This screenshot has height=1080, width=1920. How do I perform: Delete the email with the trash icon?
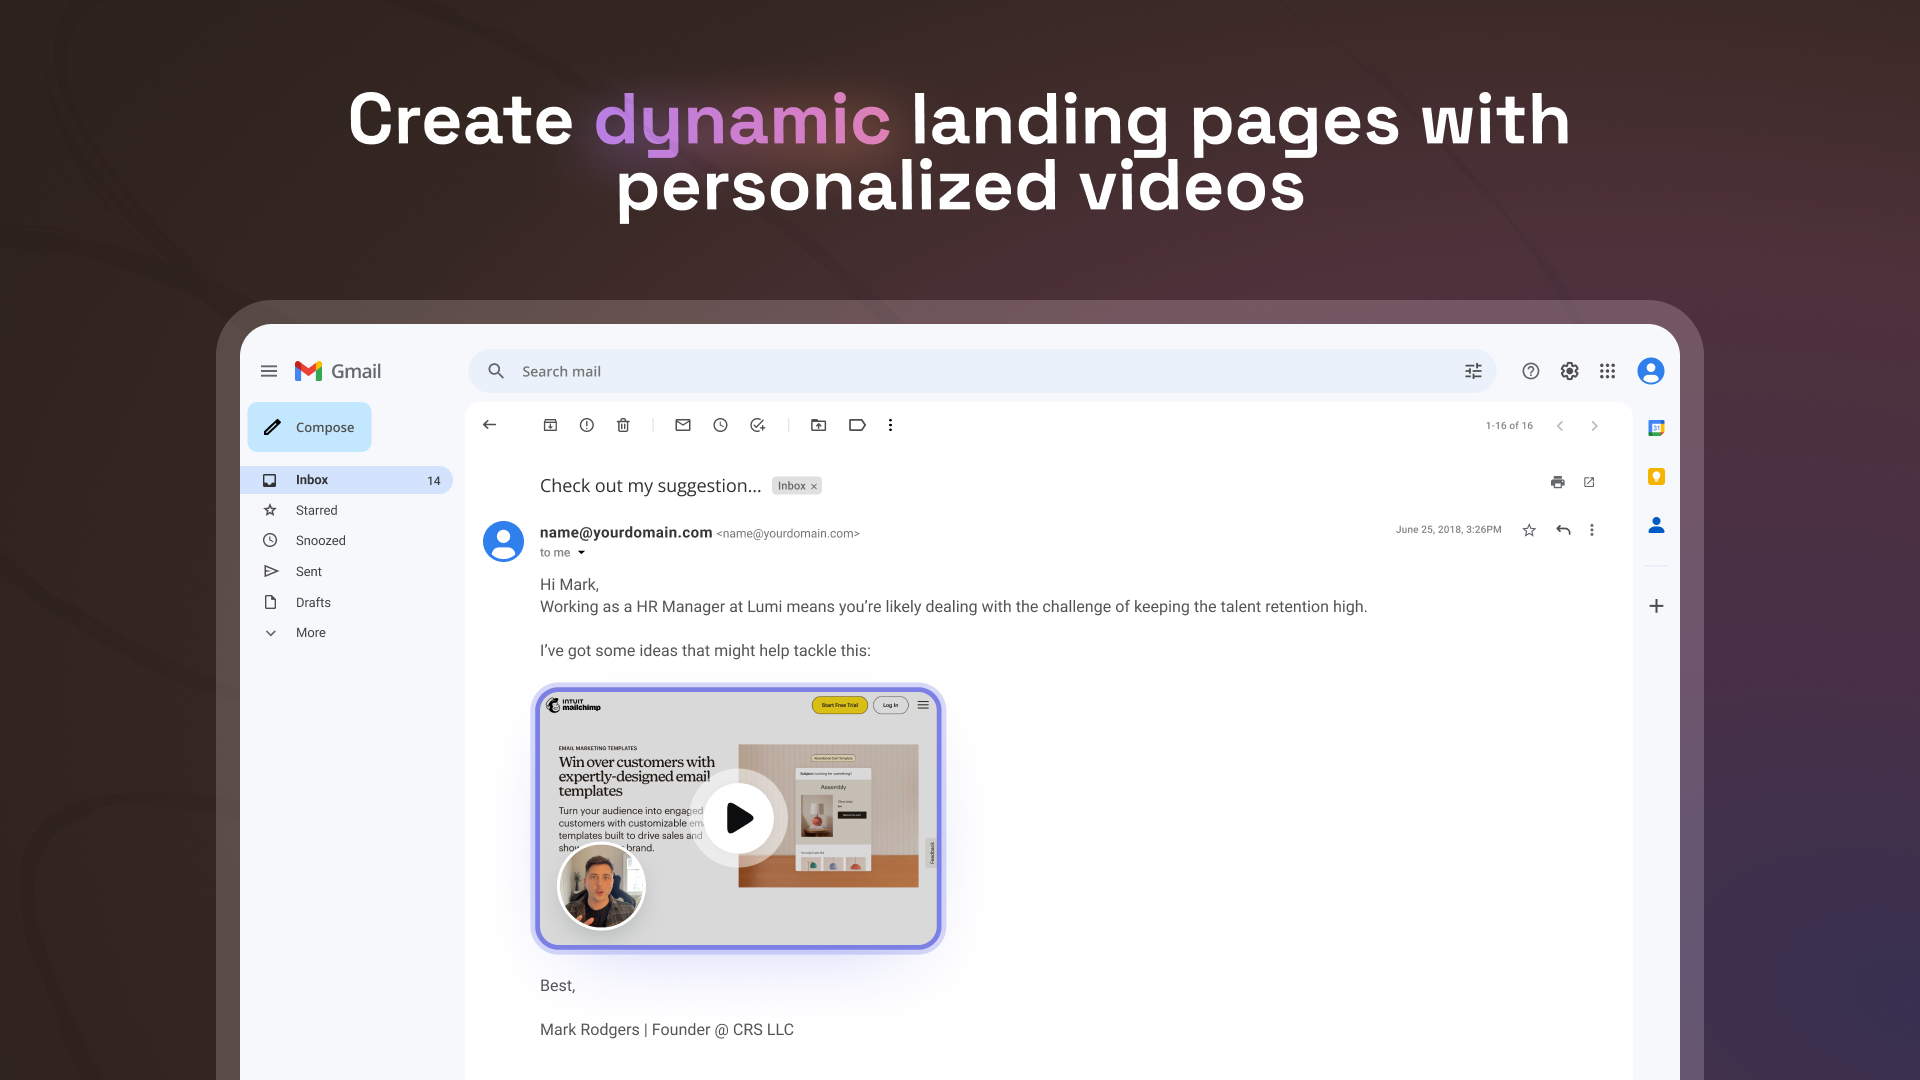623,424
